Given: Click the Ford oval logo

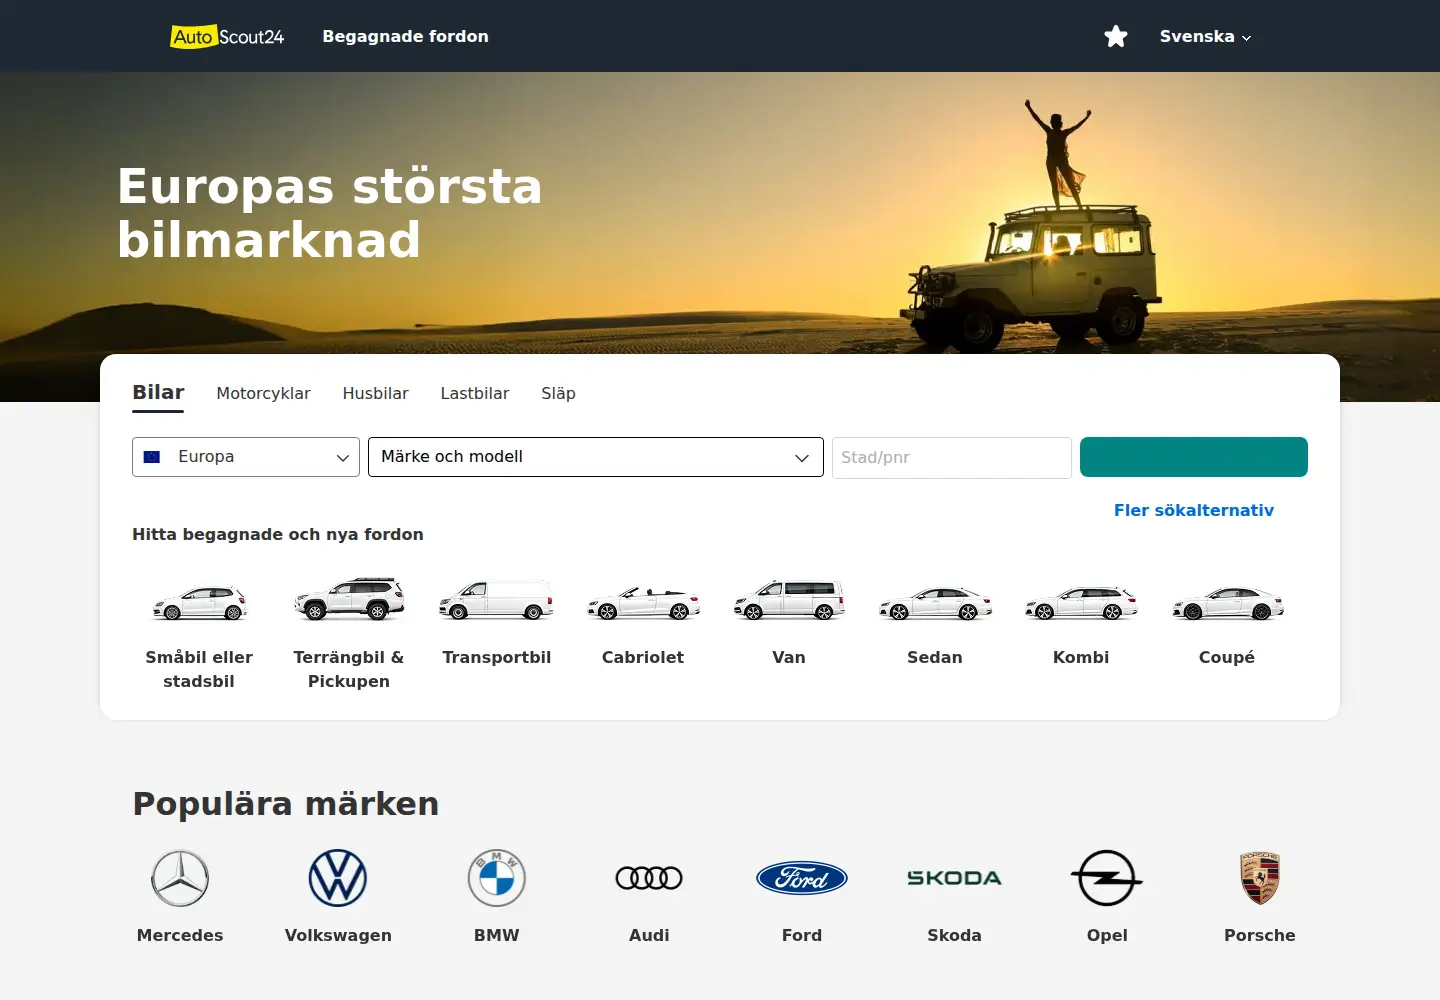Looking at the screenshot, I should [802, 878].
